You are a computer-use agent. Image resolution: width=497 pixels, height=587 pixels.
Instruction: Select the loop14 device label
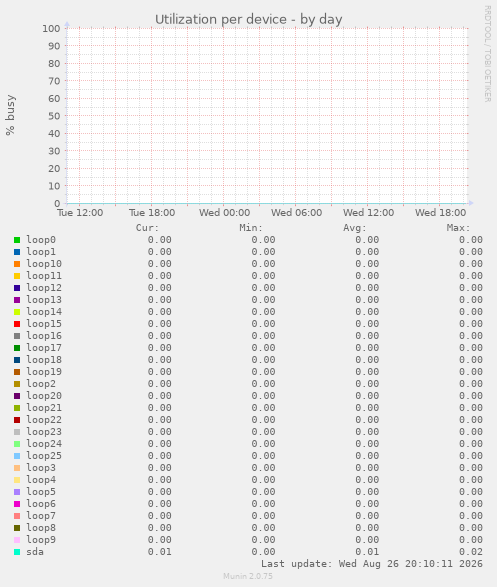click(44, 311)
